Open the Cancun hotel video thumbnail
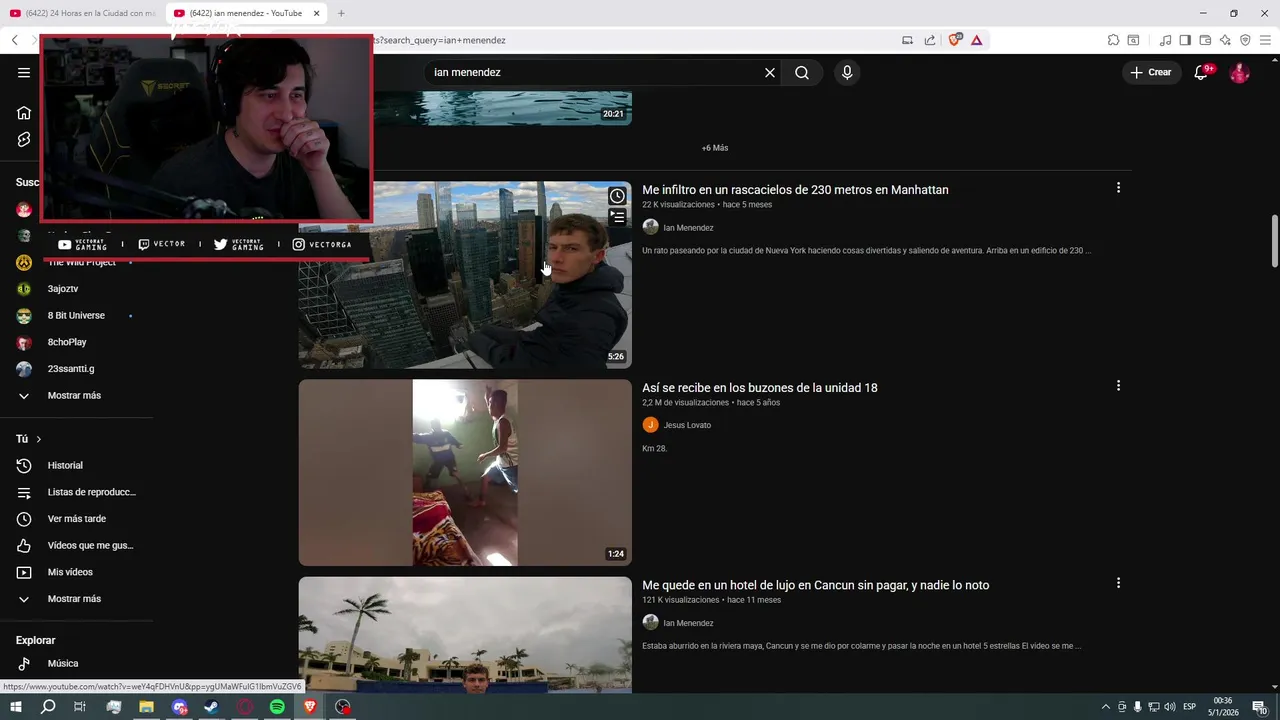 click(465, 635)
